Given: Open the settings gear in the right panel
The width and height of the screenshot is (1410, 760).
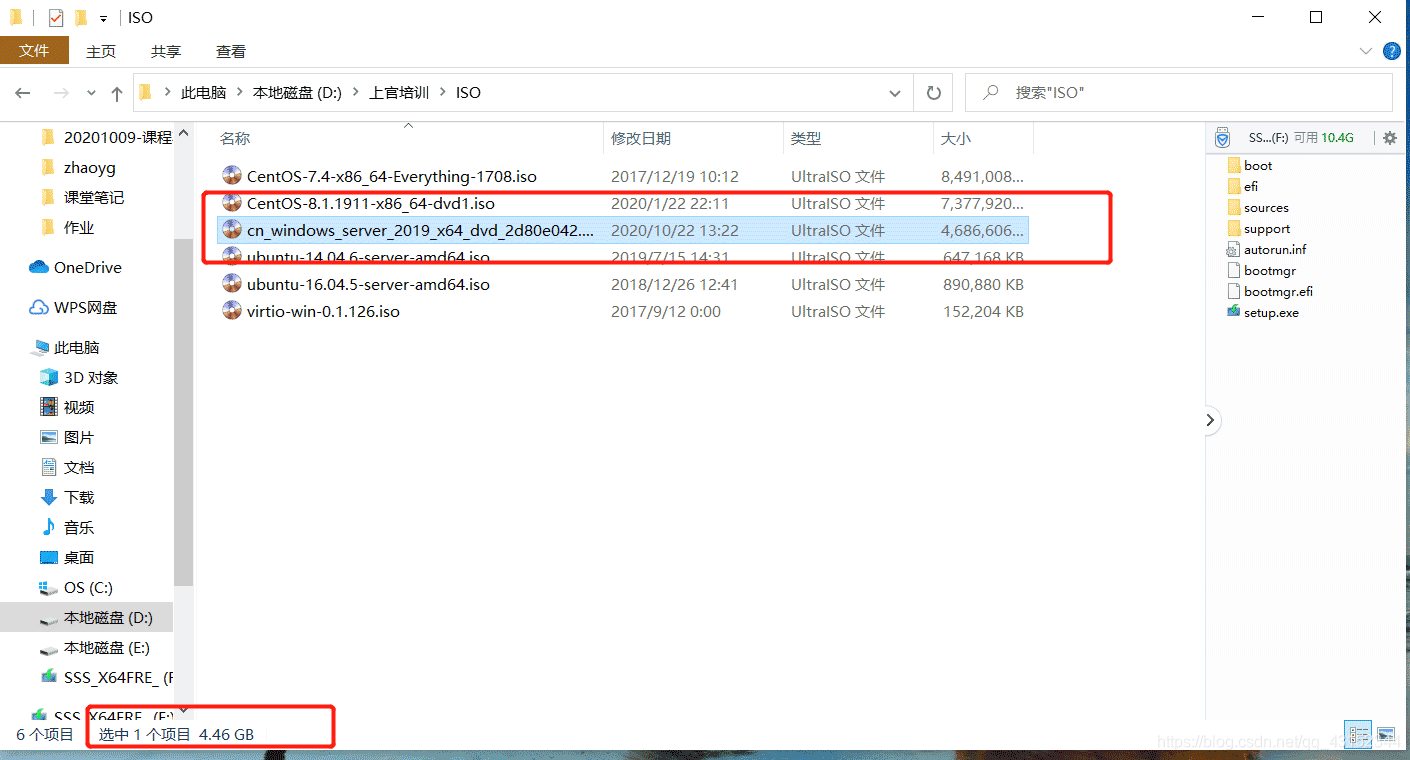Looking at the screenshot, I should point(1389,138).
